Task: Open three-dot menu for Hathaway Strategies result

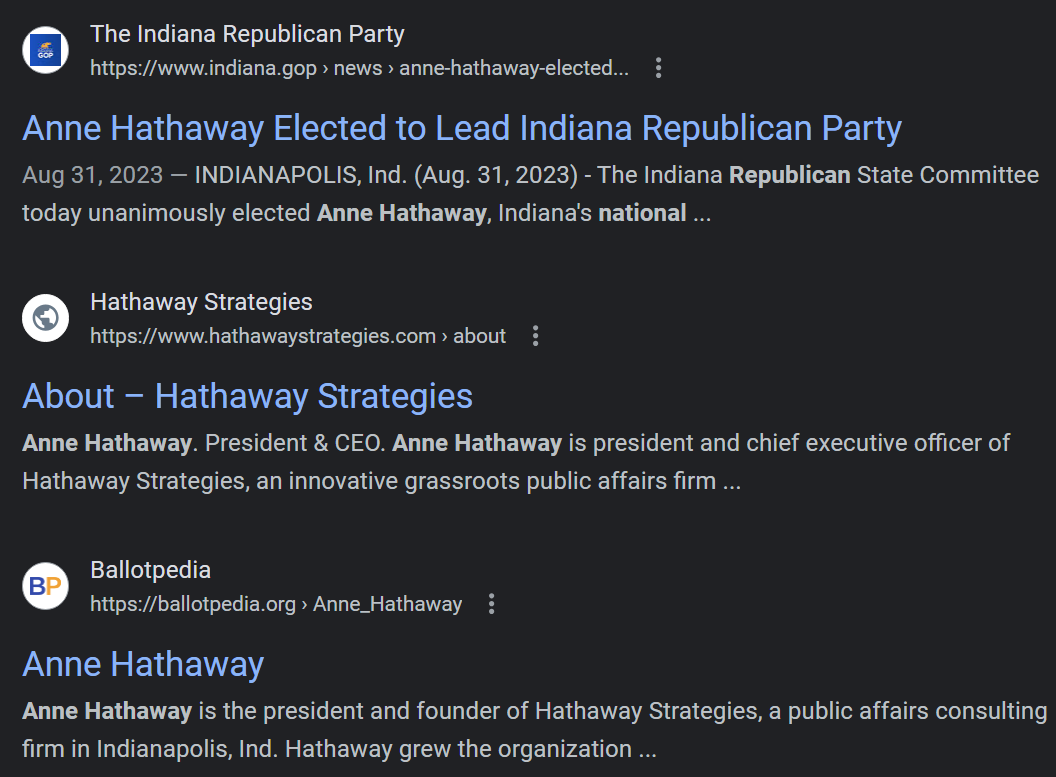Action: (535, 335)
